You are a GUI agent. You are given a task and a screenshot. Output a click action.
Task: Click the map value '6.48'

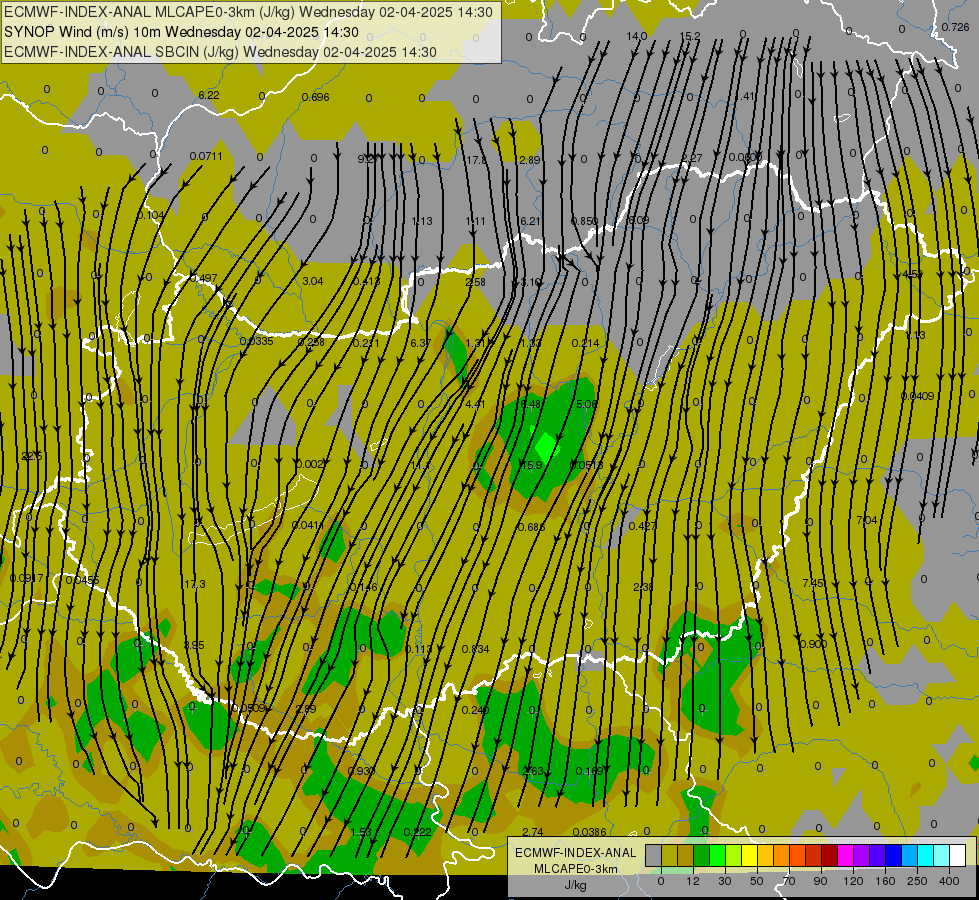point(531,404)
